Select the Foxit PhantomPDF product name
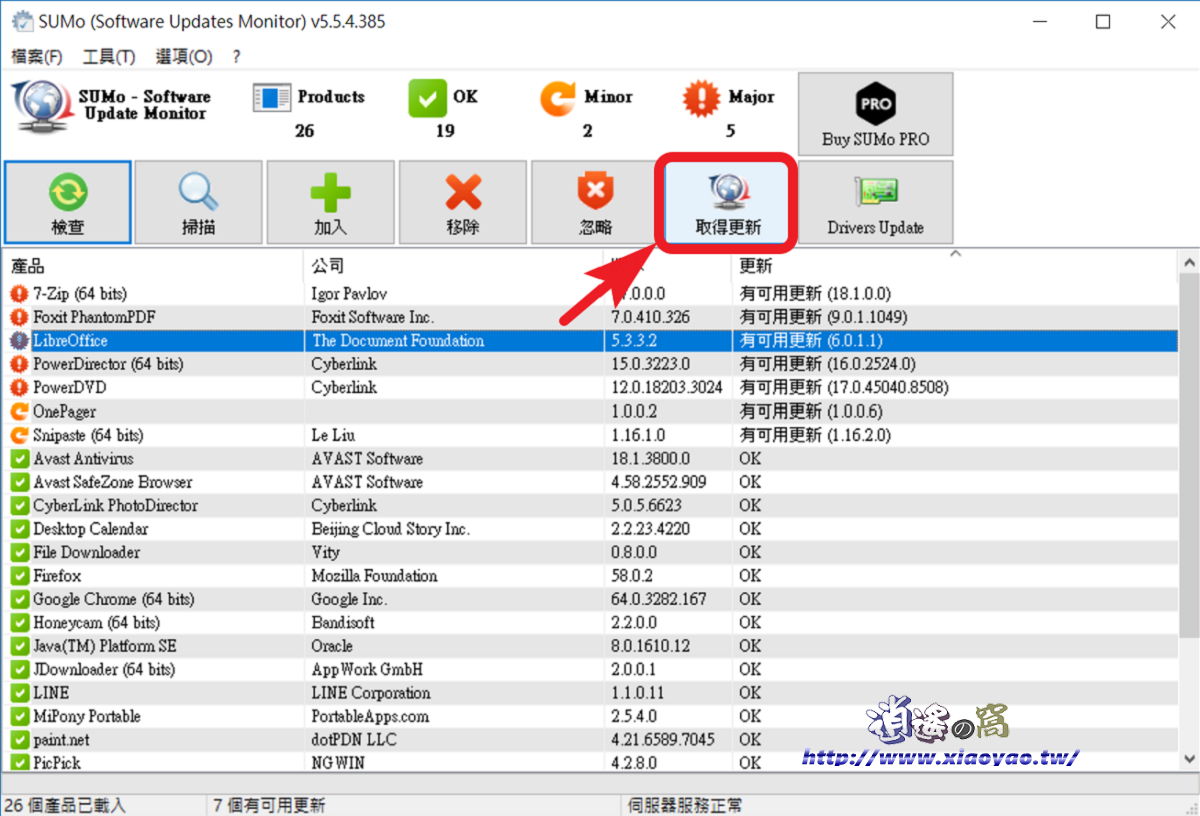The image size is (1200, 816). pyautogui.click(x=94, y=317)
